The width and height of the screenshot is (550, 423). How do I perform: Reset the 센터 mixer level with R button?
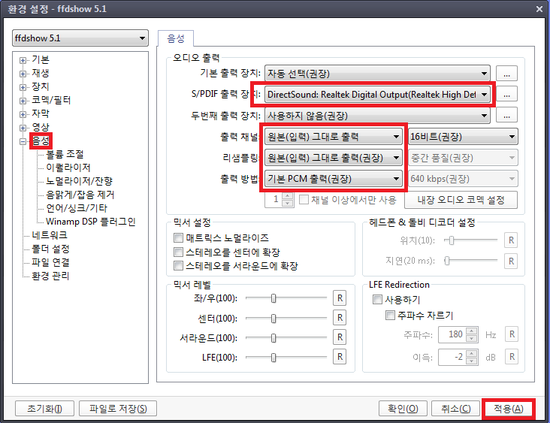pyautogui.click(x=340, y=318)
